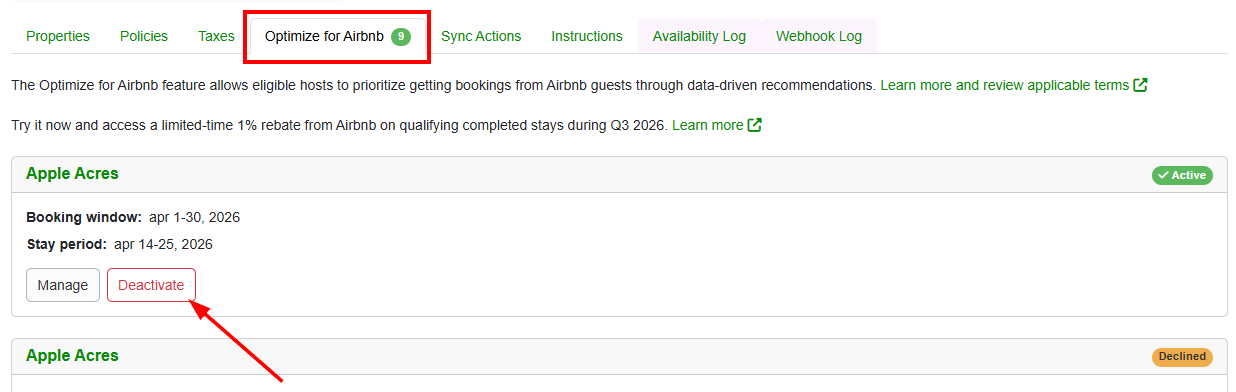Open 'Learn more and review applicable terms' link
Viewport: 1236px width, 392px height.
click(x=1005, y=85)
